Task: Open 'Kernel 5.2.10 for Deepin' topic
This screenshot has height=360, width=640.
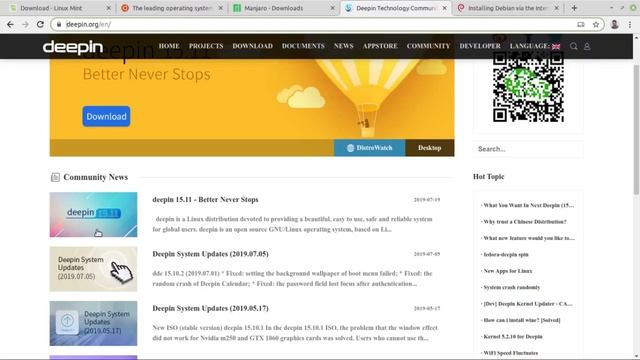Action: [512, 336]
